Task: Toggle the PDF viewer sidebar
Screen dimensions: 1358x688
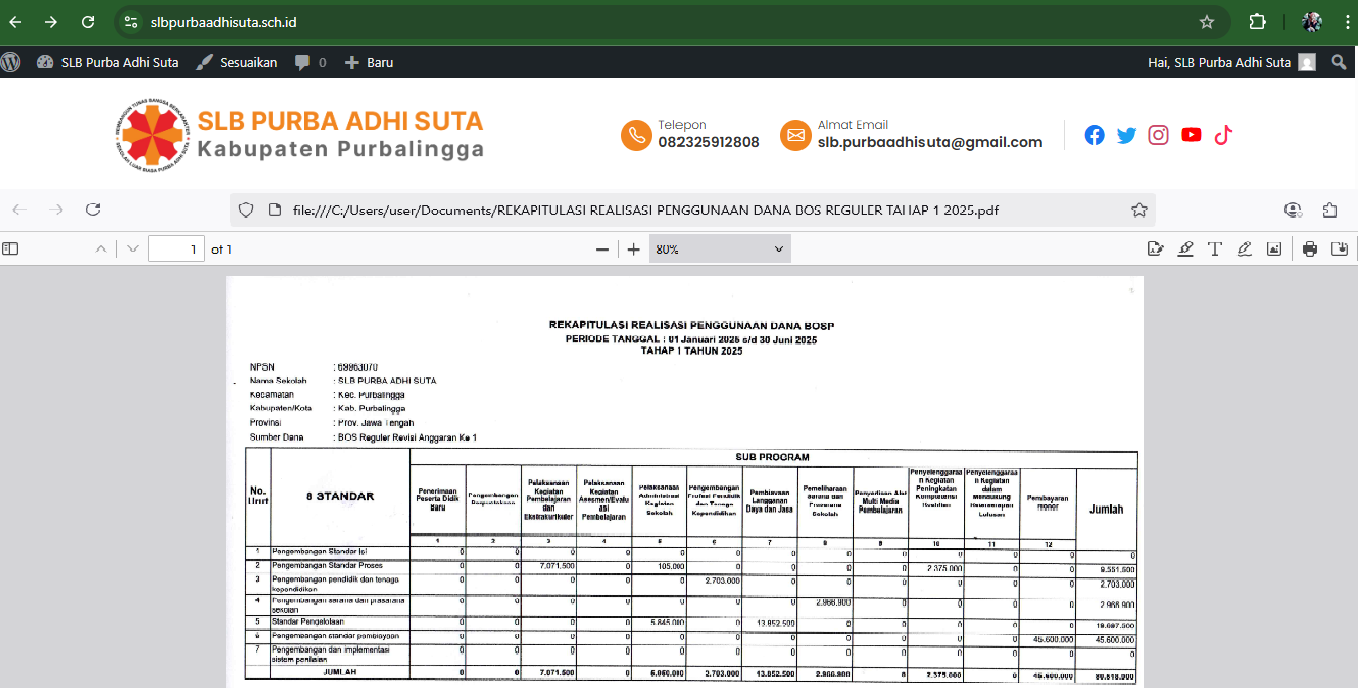Action: (10, 249)
